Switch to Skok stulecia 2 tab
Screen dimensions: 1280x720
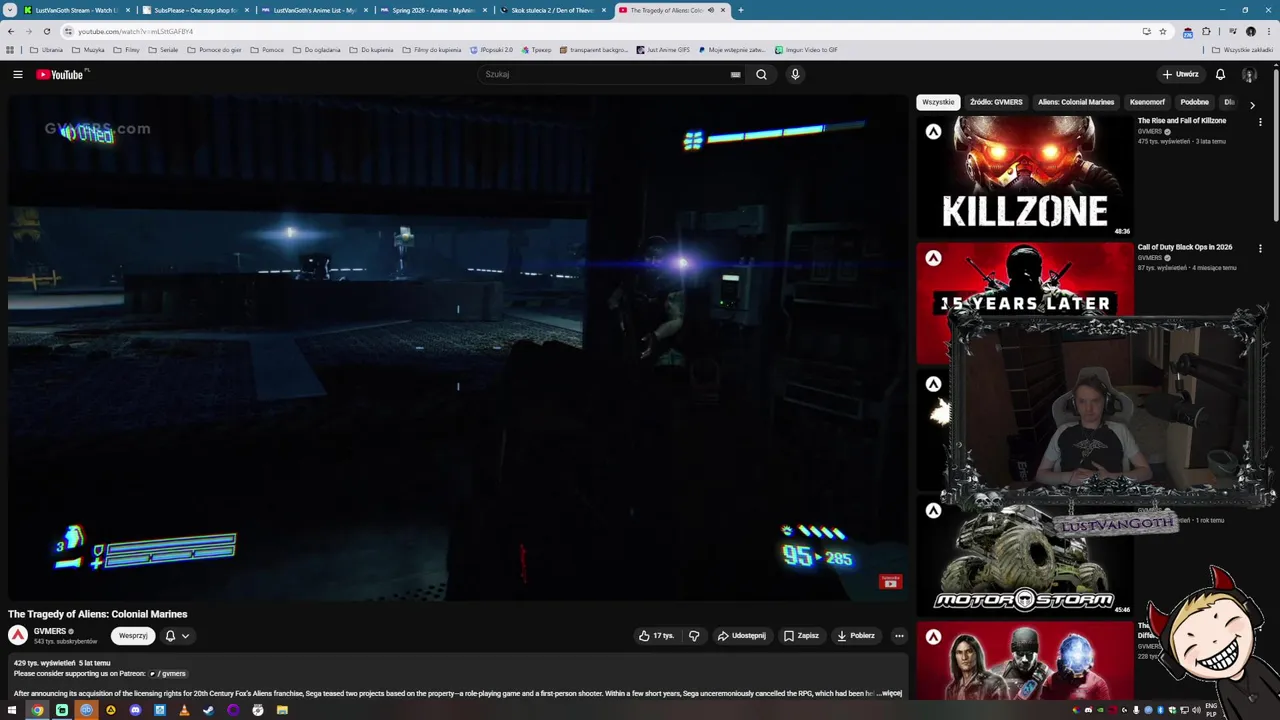(552, 10)
